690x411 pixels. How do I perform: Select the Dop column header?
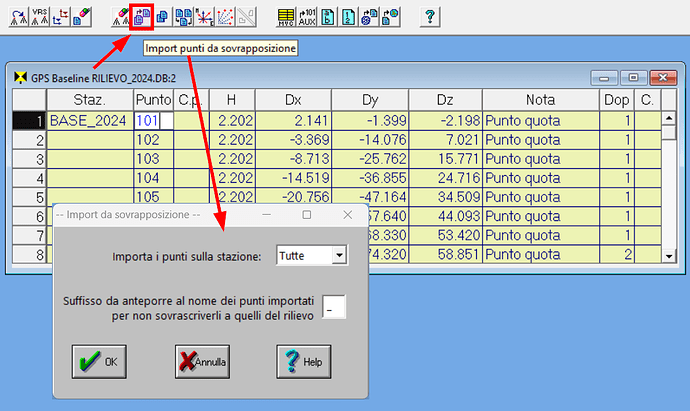coord(617,100)
